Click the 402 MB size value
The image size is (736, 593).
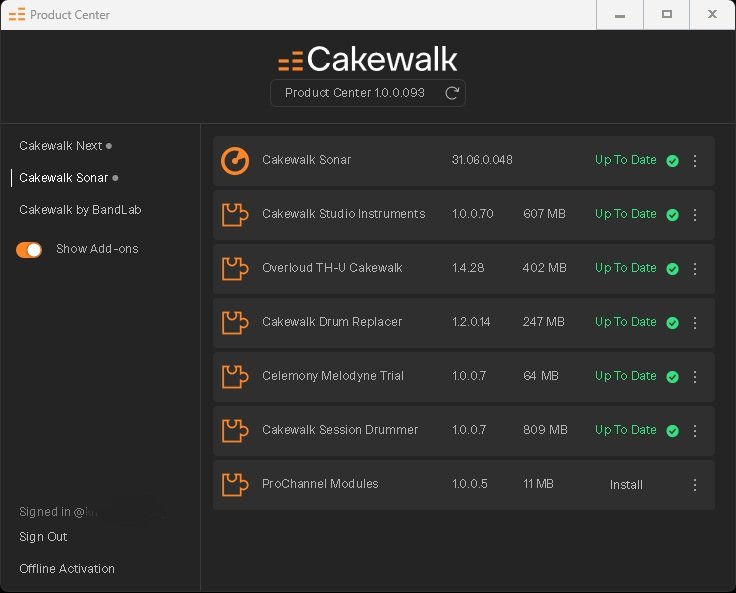coord(544,268)
